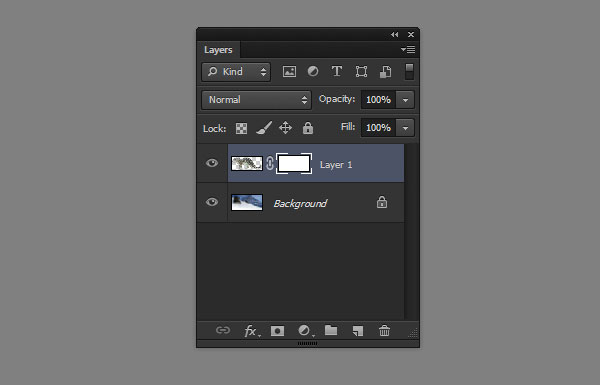Filter for shape layers icon
600x385 pixels.
point(361,72)
